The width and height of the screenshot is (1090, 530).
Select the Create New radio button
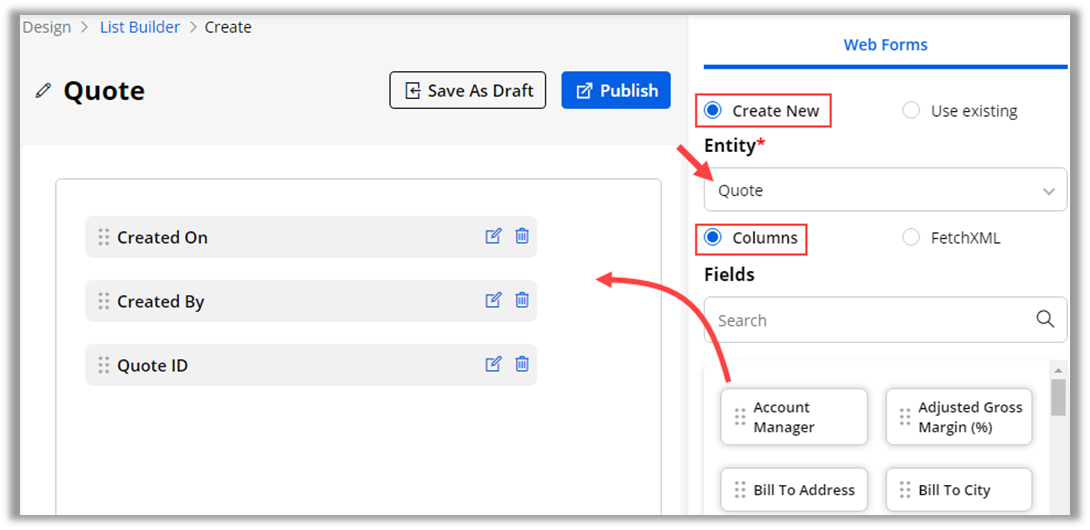tap(713, 111)
